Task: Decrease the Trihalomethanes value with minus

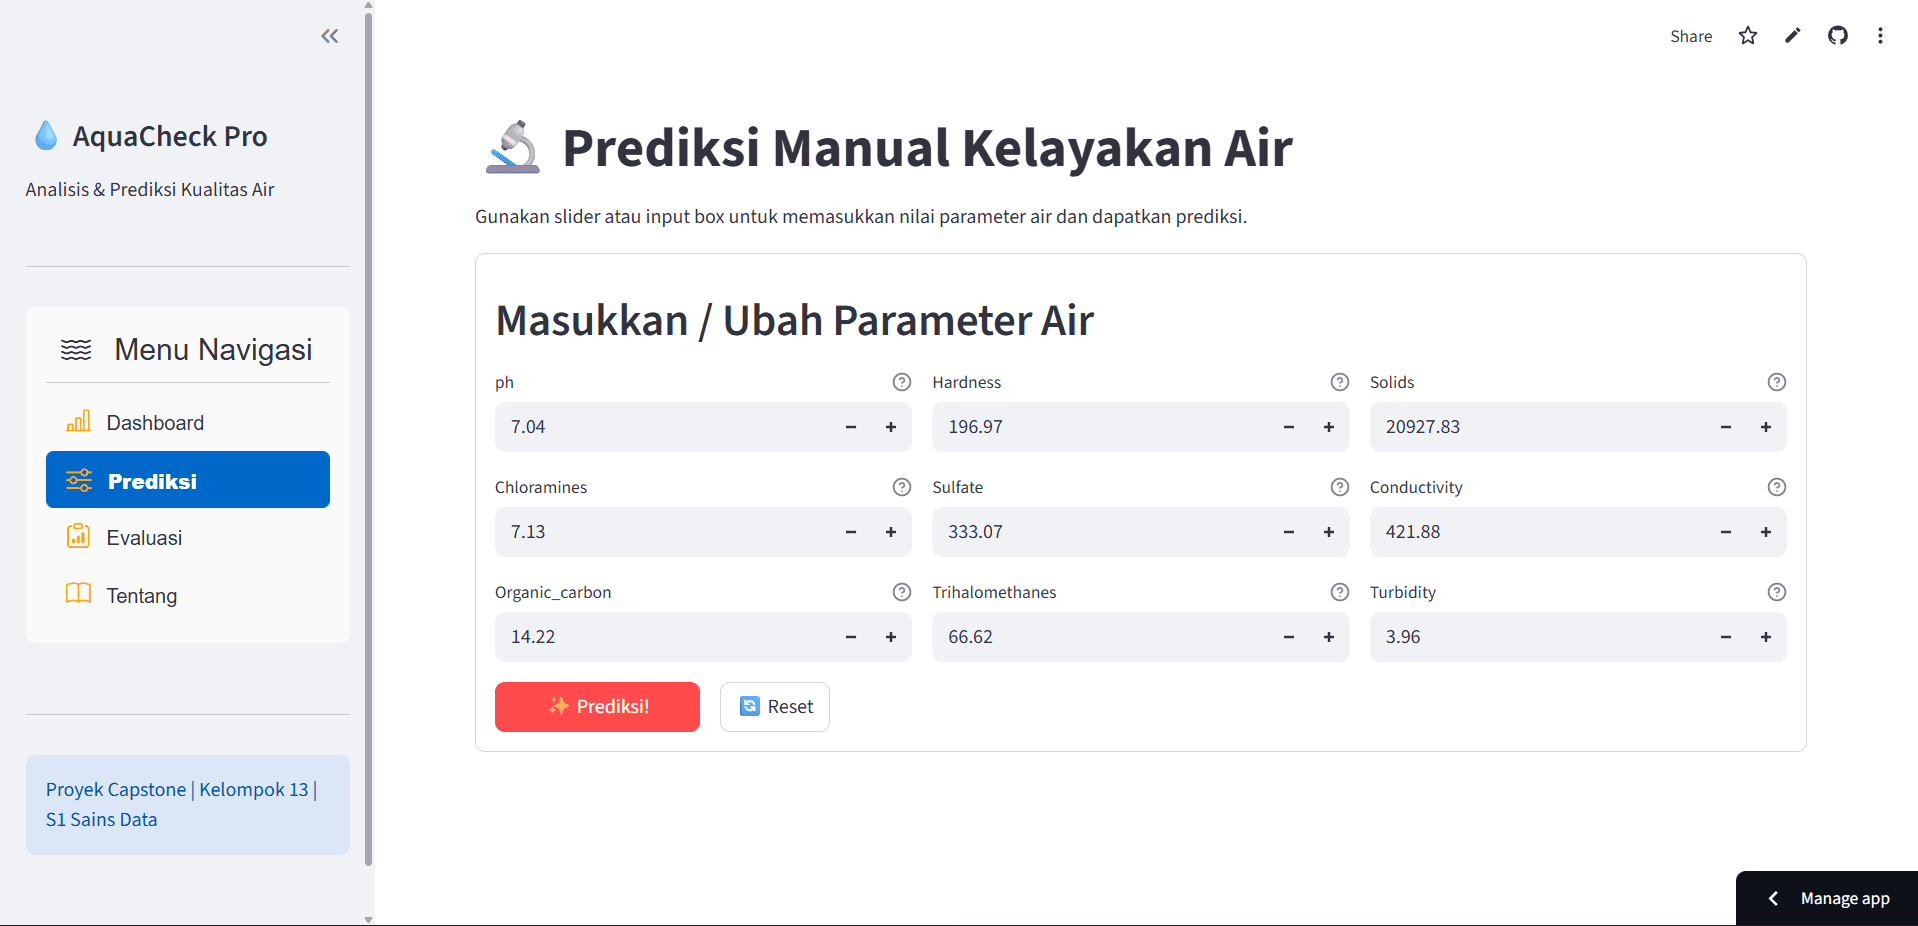Action: pyautogui.click(x=1289, y=637)
